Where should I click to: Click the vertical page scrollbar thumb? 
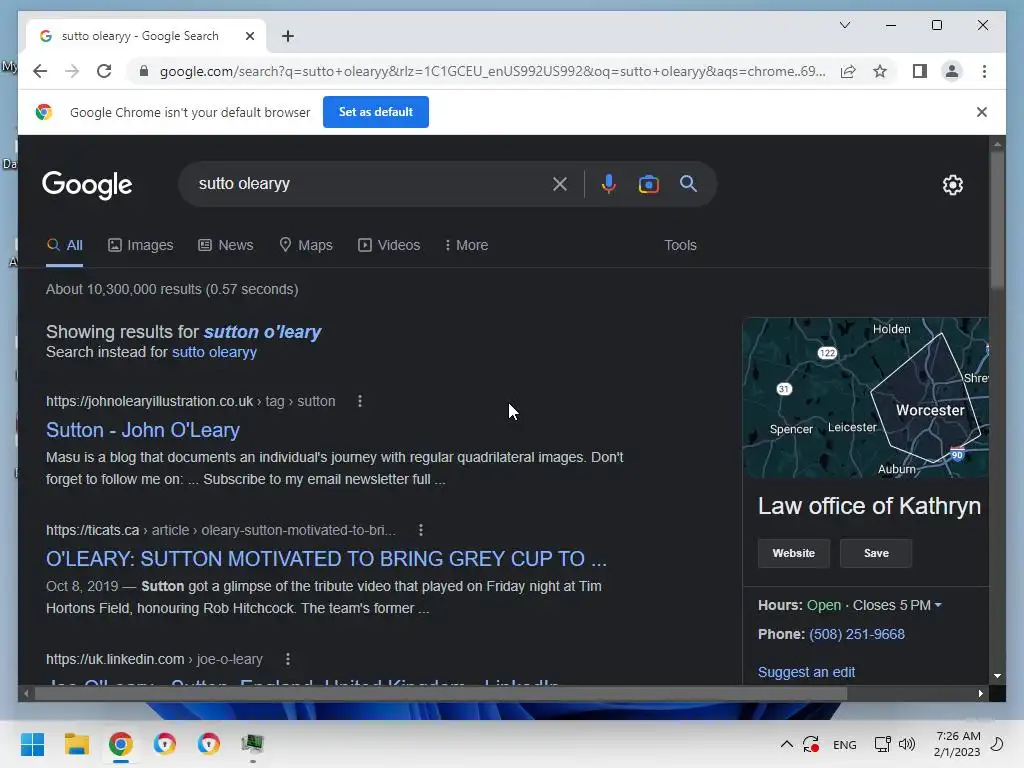click(997, 219)
